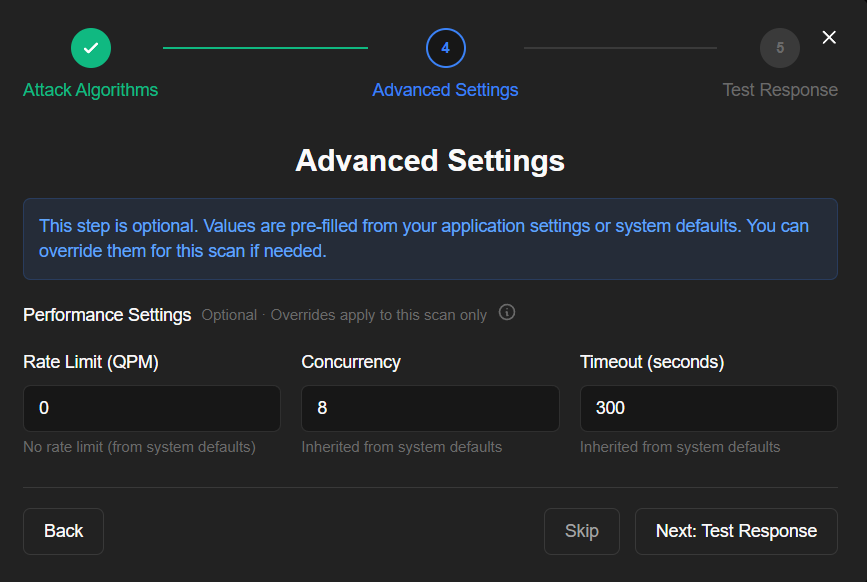
Task: Click the Attack Algorithms completed checkmark icon
Action: point(90,47)
